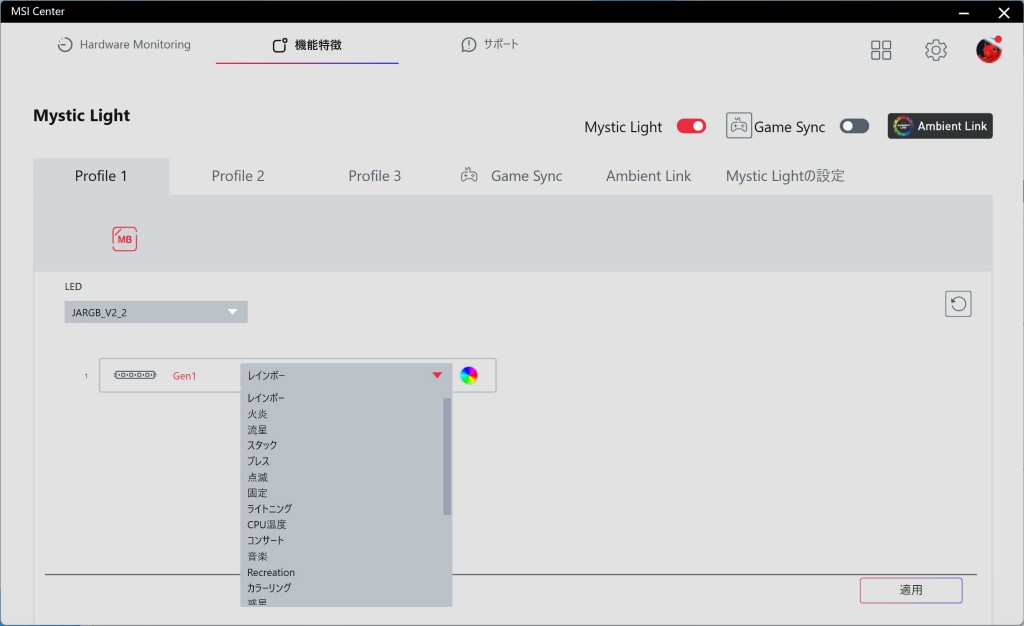1024x626 pixels.
Task: Click the 適用 apply button
Action: pyautogui.click(x=911, y=590)
